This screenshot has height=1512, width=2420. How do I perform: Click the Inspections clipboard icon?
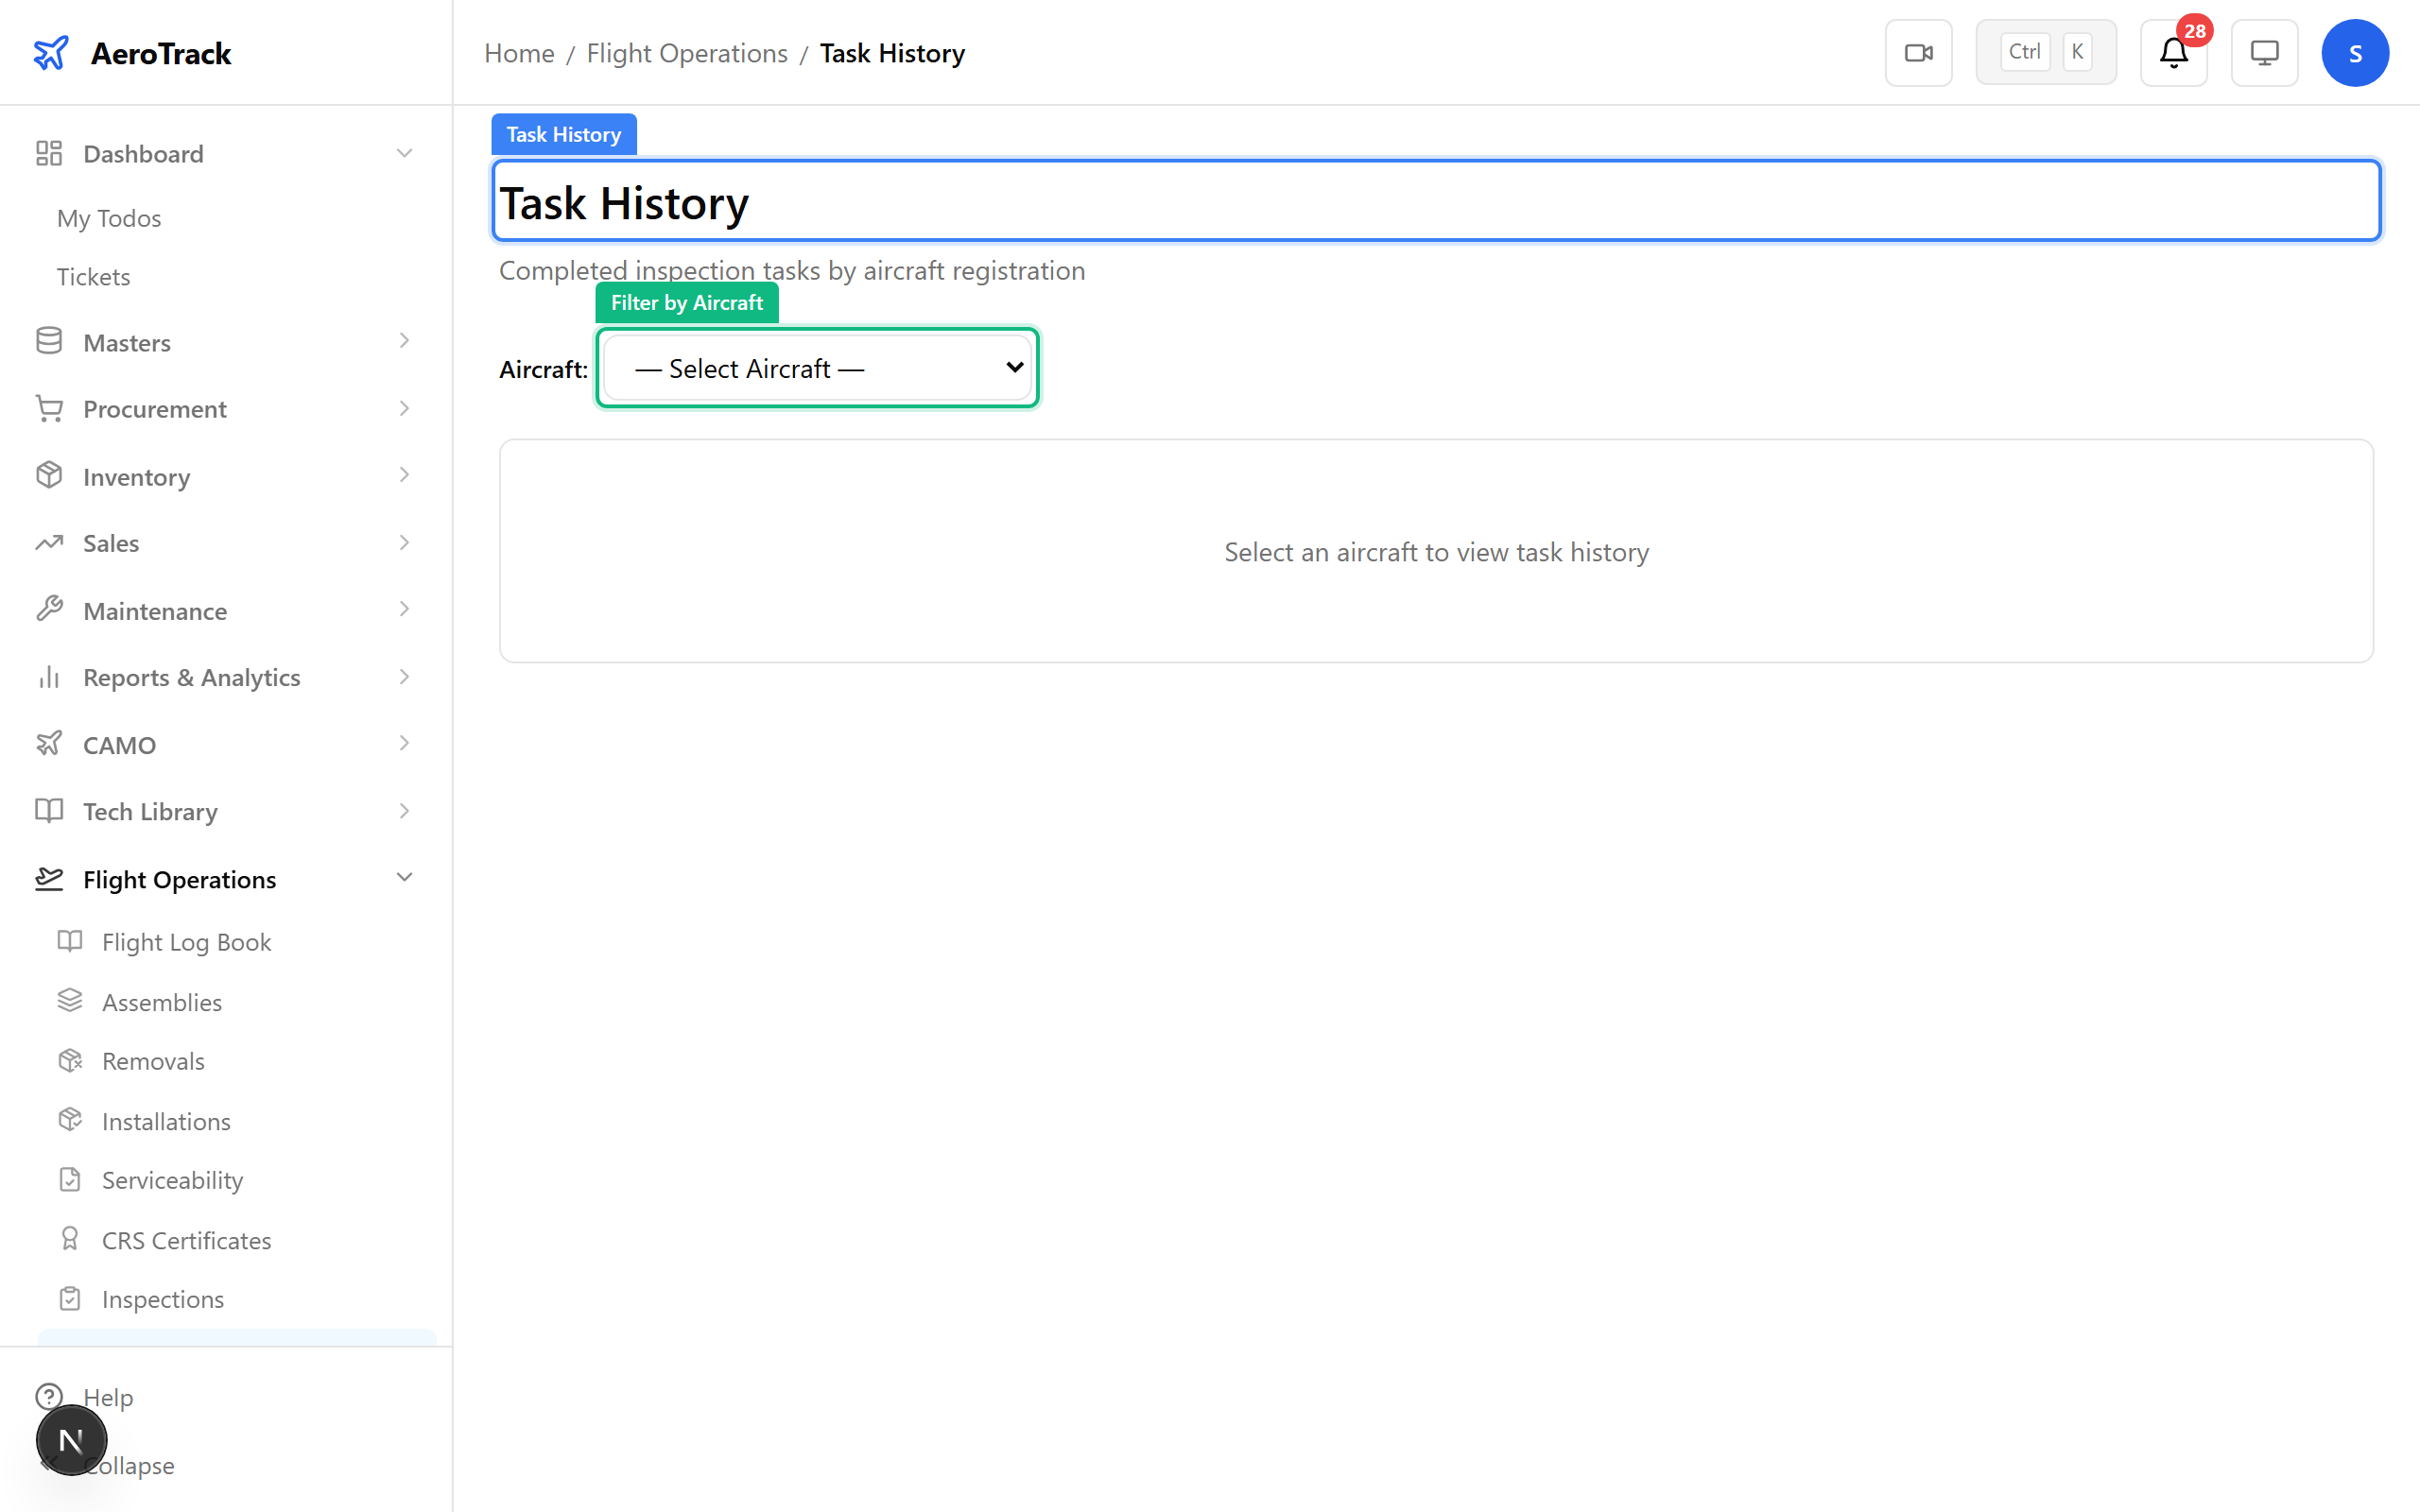[x=70, y=1298]
